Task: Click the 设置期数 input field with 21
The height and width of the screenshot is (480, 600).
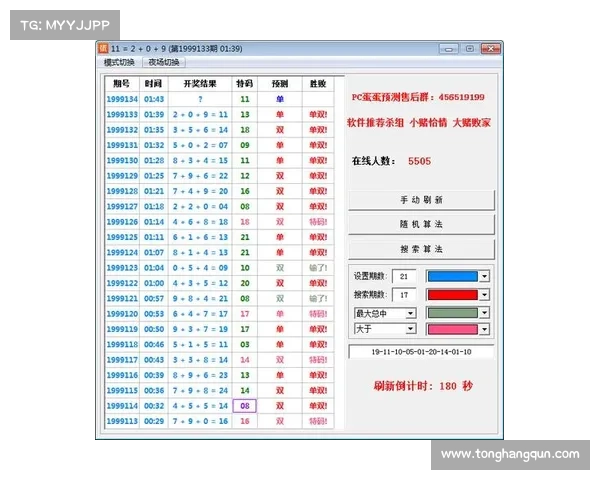Action: click(x=404, y=276)
